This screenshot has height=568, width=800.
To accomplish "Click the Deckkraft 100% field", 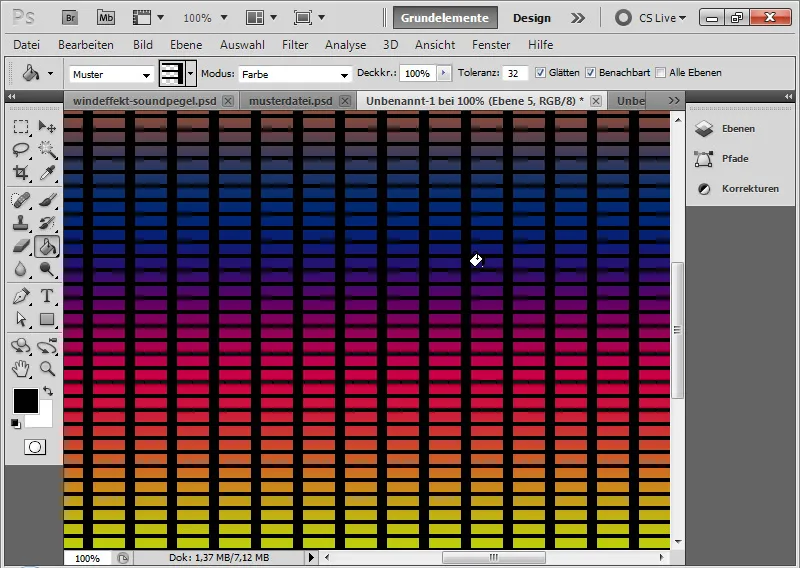I will [418, 73].
